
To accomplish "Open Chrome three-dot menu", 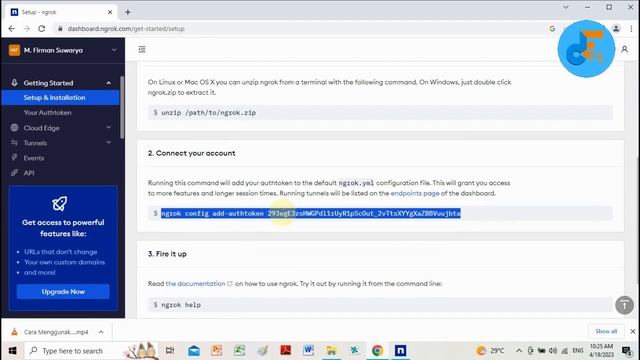I will point(631,29).
